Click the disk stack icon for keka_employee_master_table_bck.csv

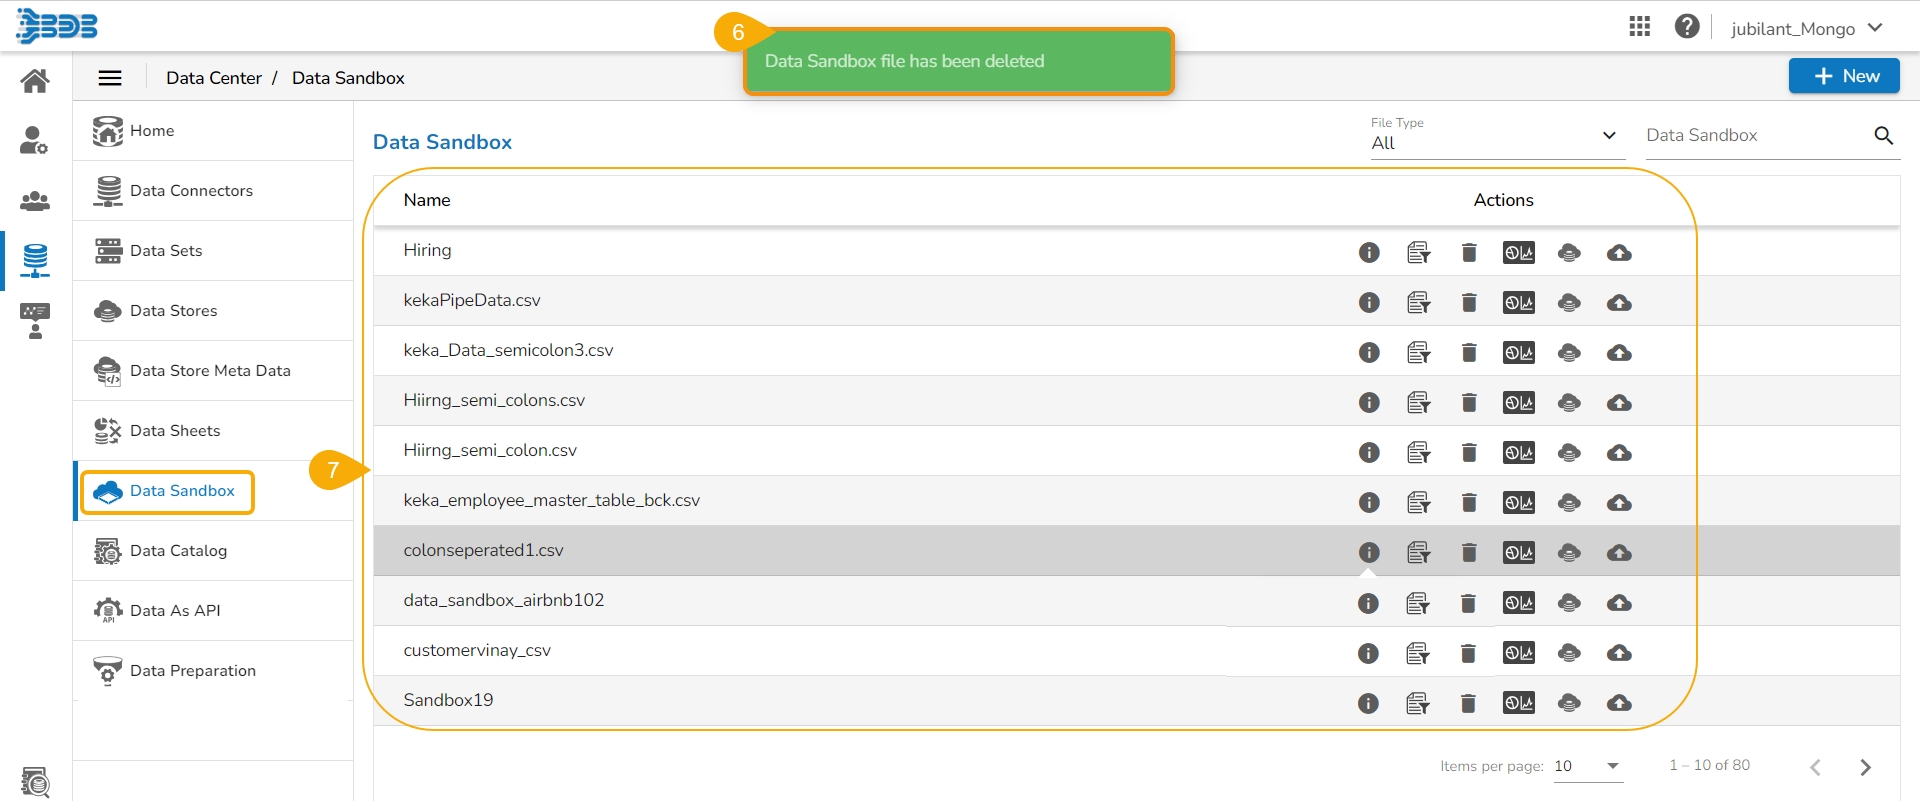(x=1569, y=503)
